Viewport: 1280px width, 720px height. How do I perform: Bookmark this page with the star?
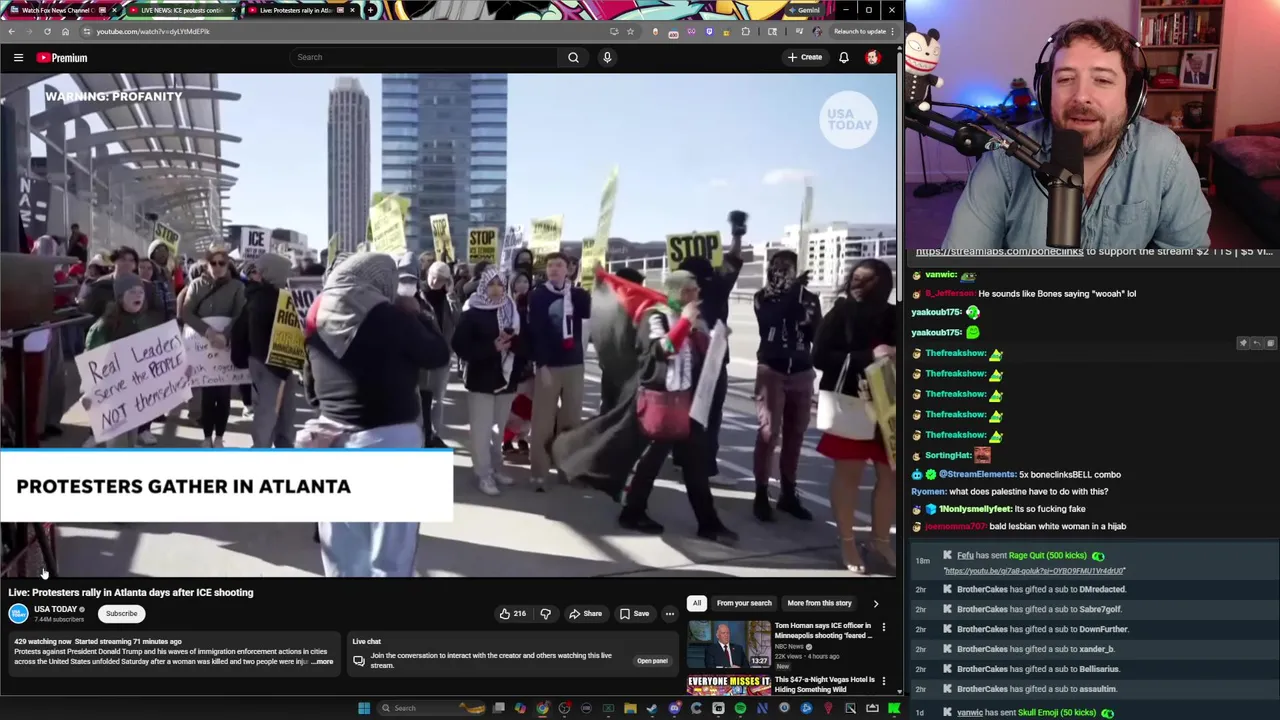pyautogui.click(x=630, y=31)
